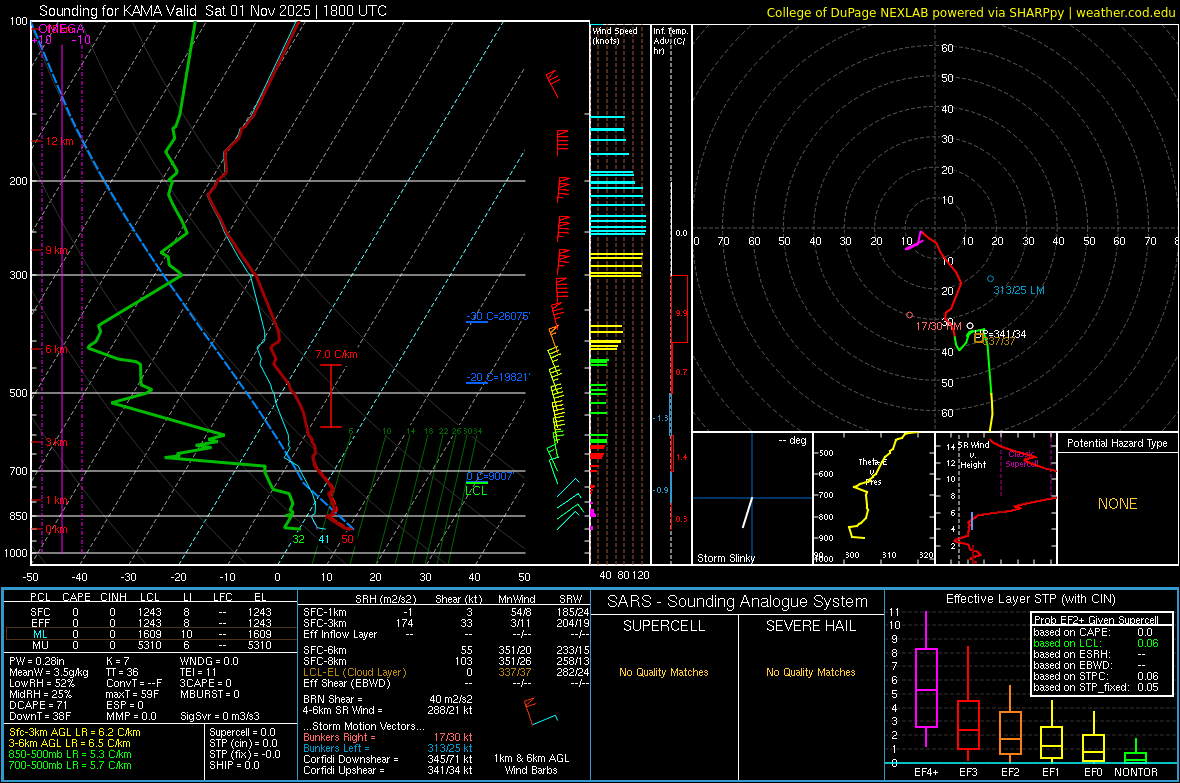This screenshot has width=1180, height=783.
Task: Click the blue left-mover circle marker on hodograph
Action: tap(990, 279)
